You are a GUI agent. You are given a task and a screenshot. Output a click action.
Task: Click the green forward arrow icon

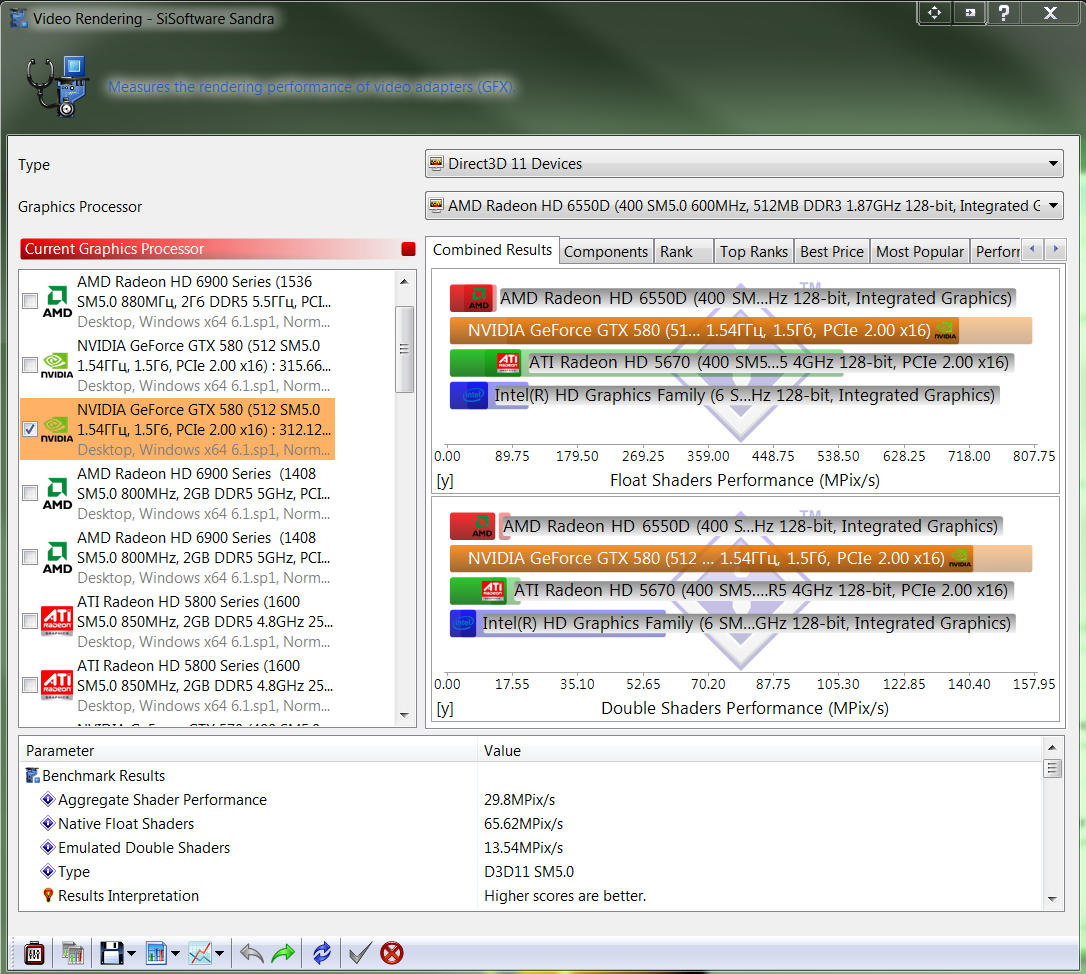point(283,953)
